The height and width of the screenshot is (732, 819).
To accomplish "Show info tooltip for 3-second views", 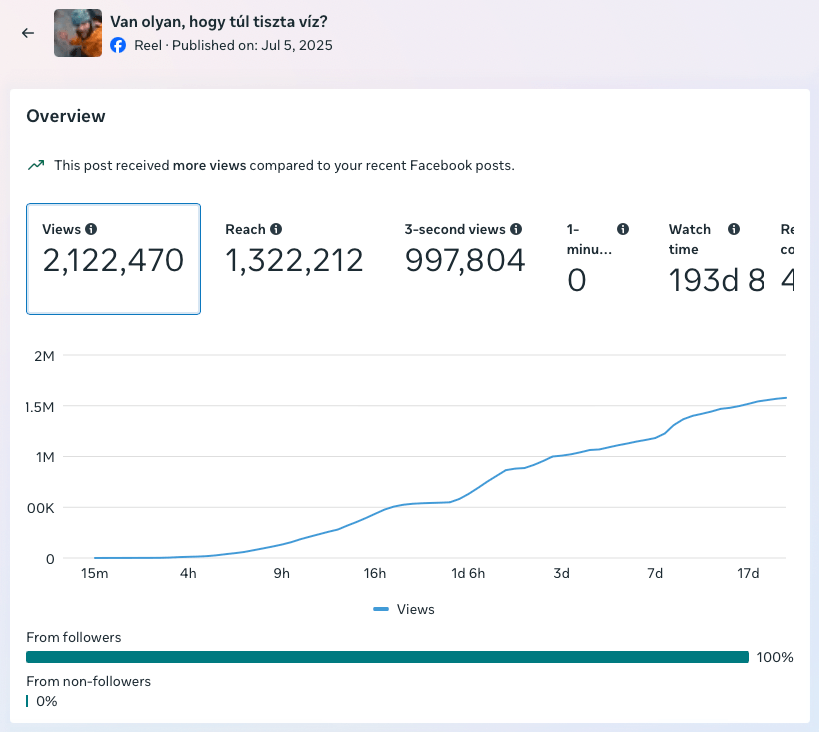I will click(x=516, y=229).
